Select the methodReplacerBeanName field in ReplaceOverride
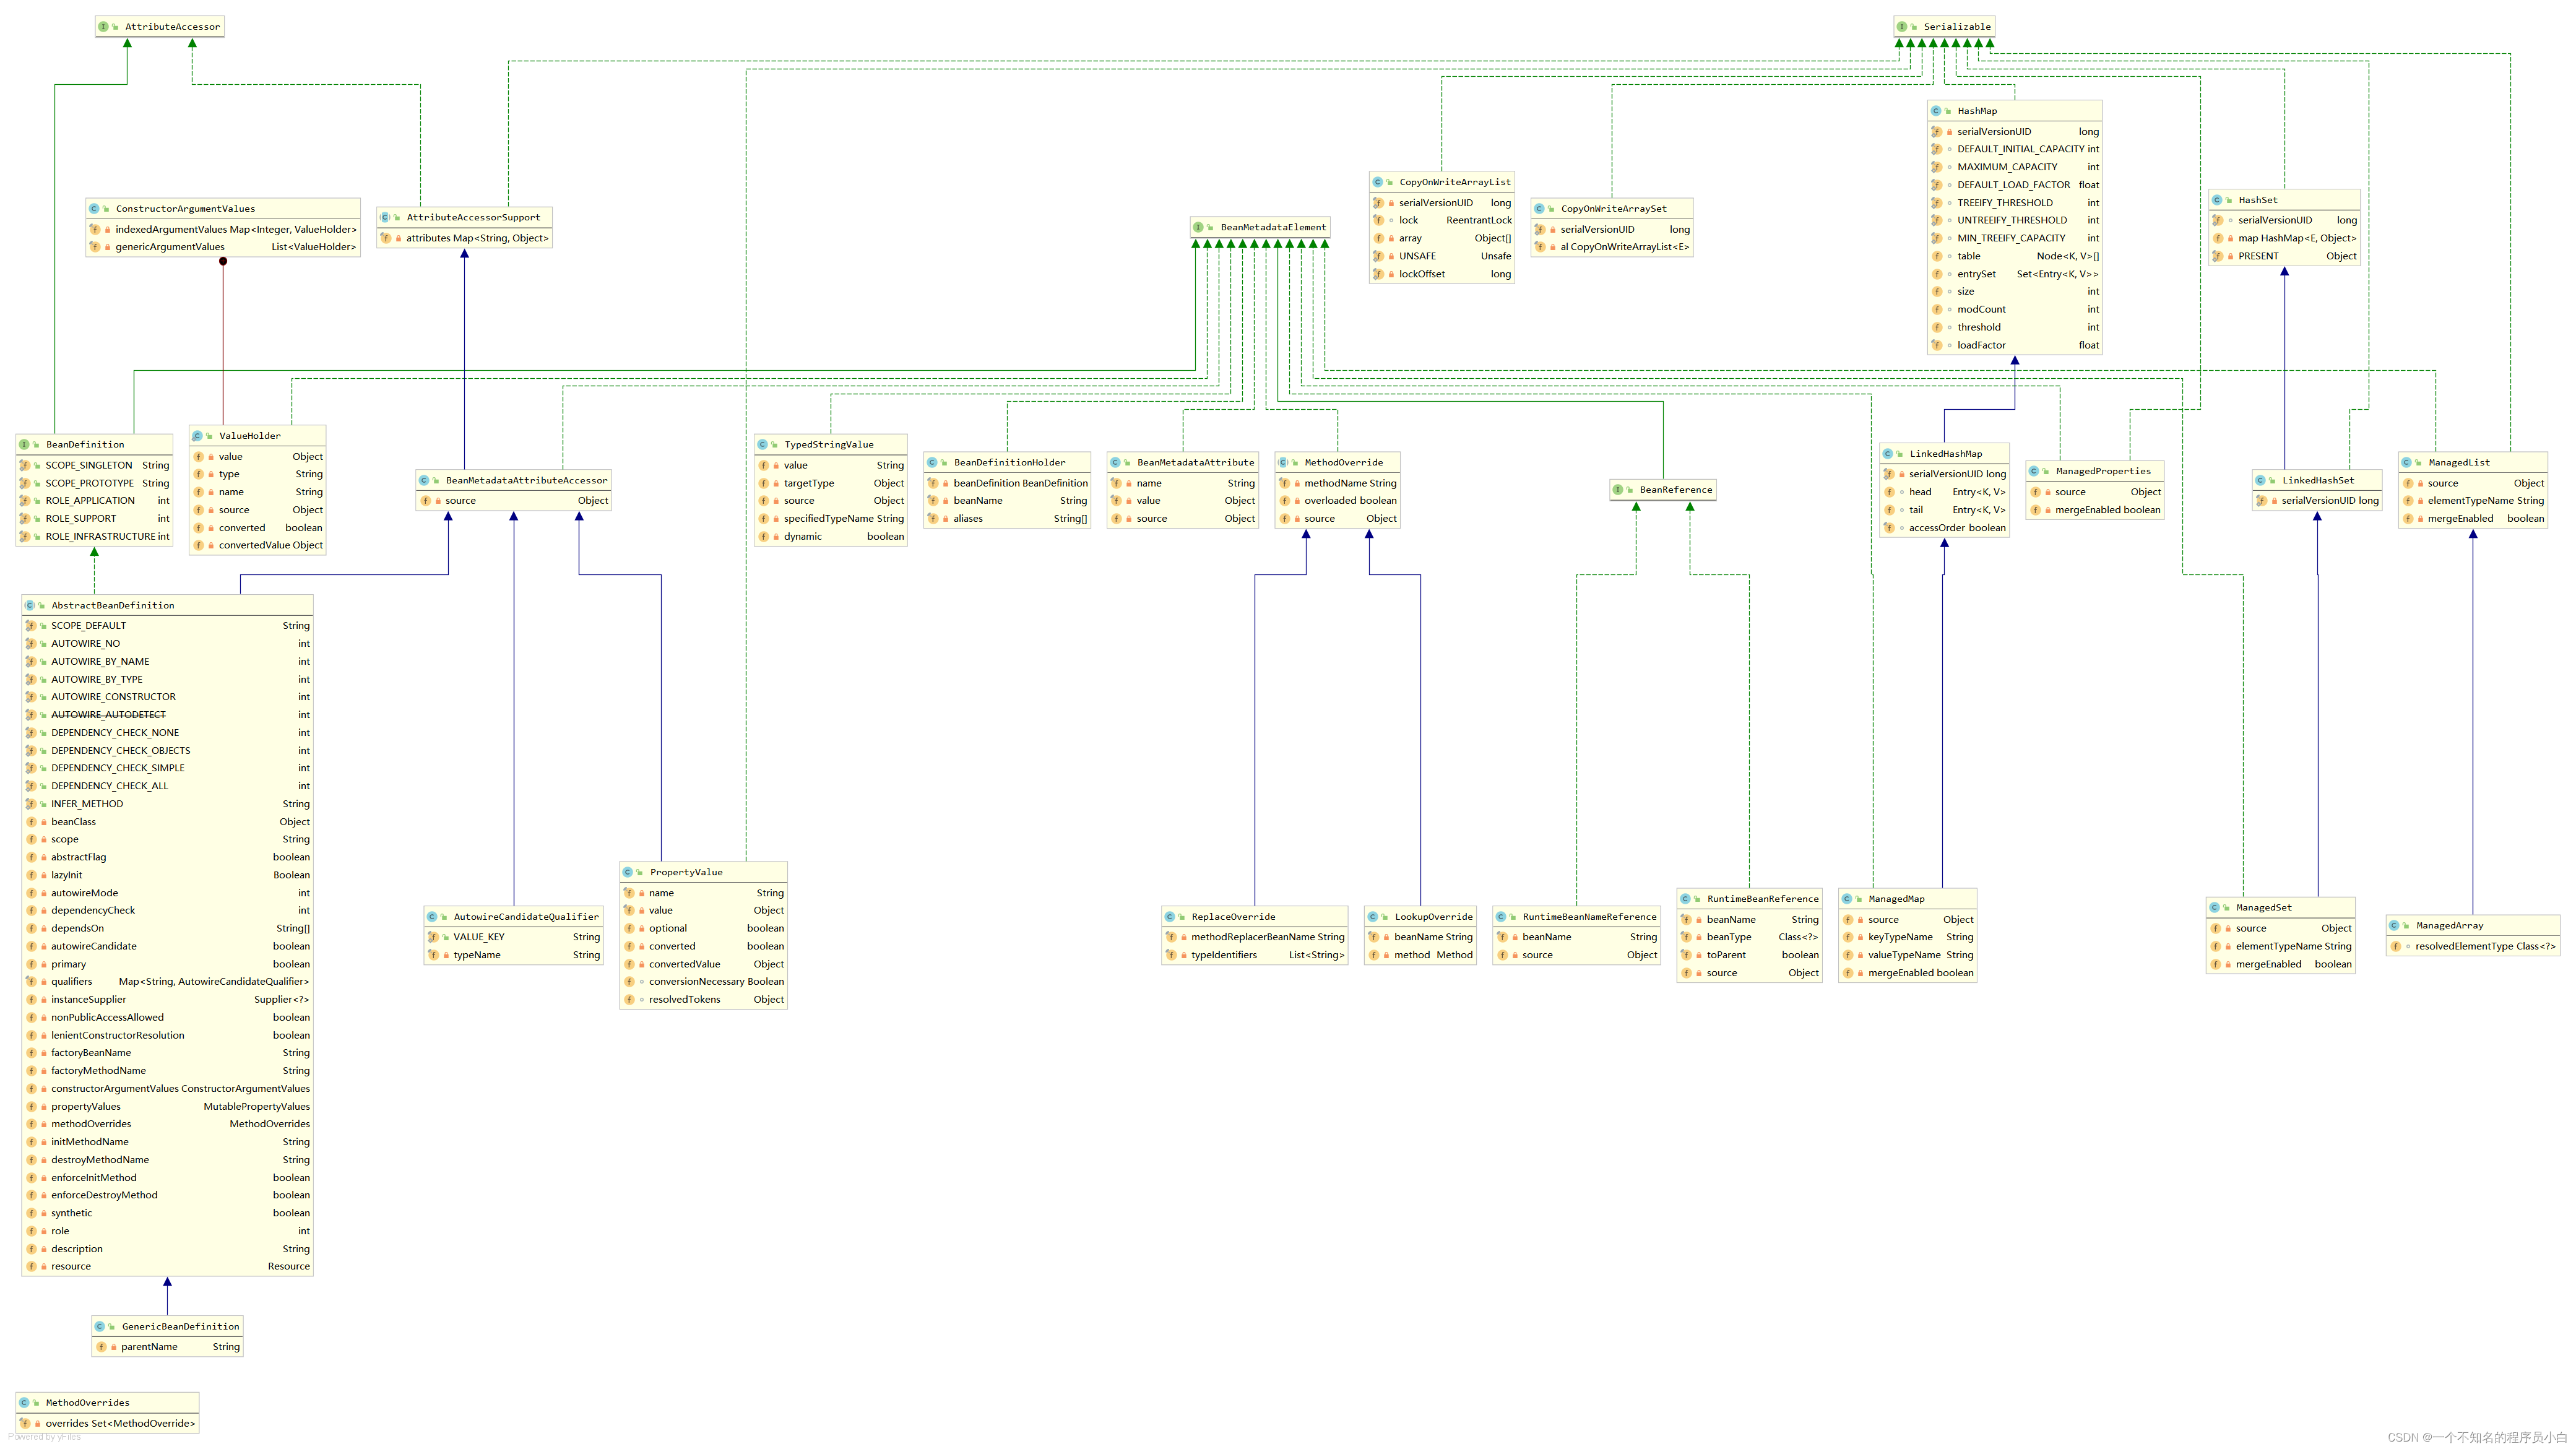 1255,938
